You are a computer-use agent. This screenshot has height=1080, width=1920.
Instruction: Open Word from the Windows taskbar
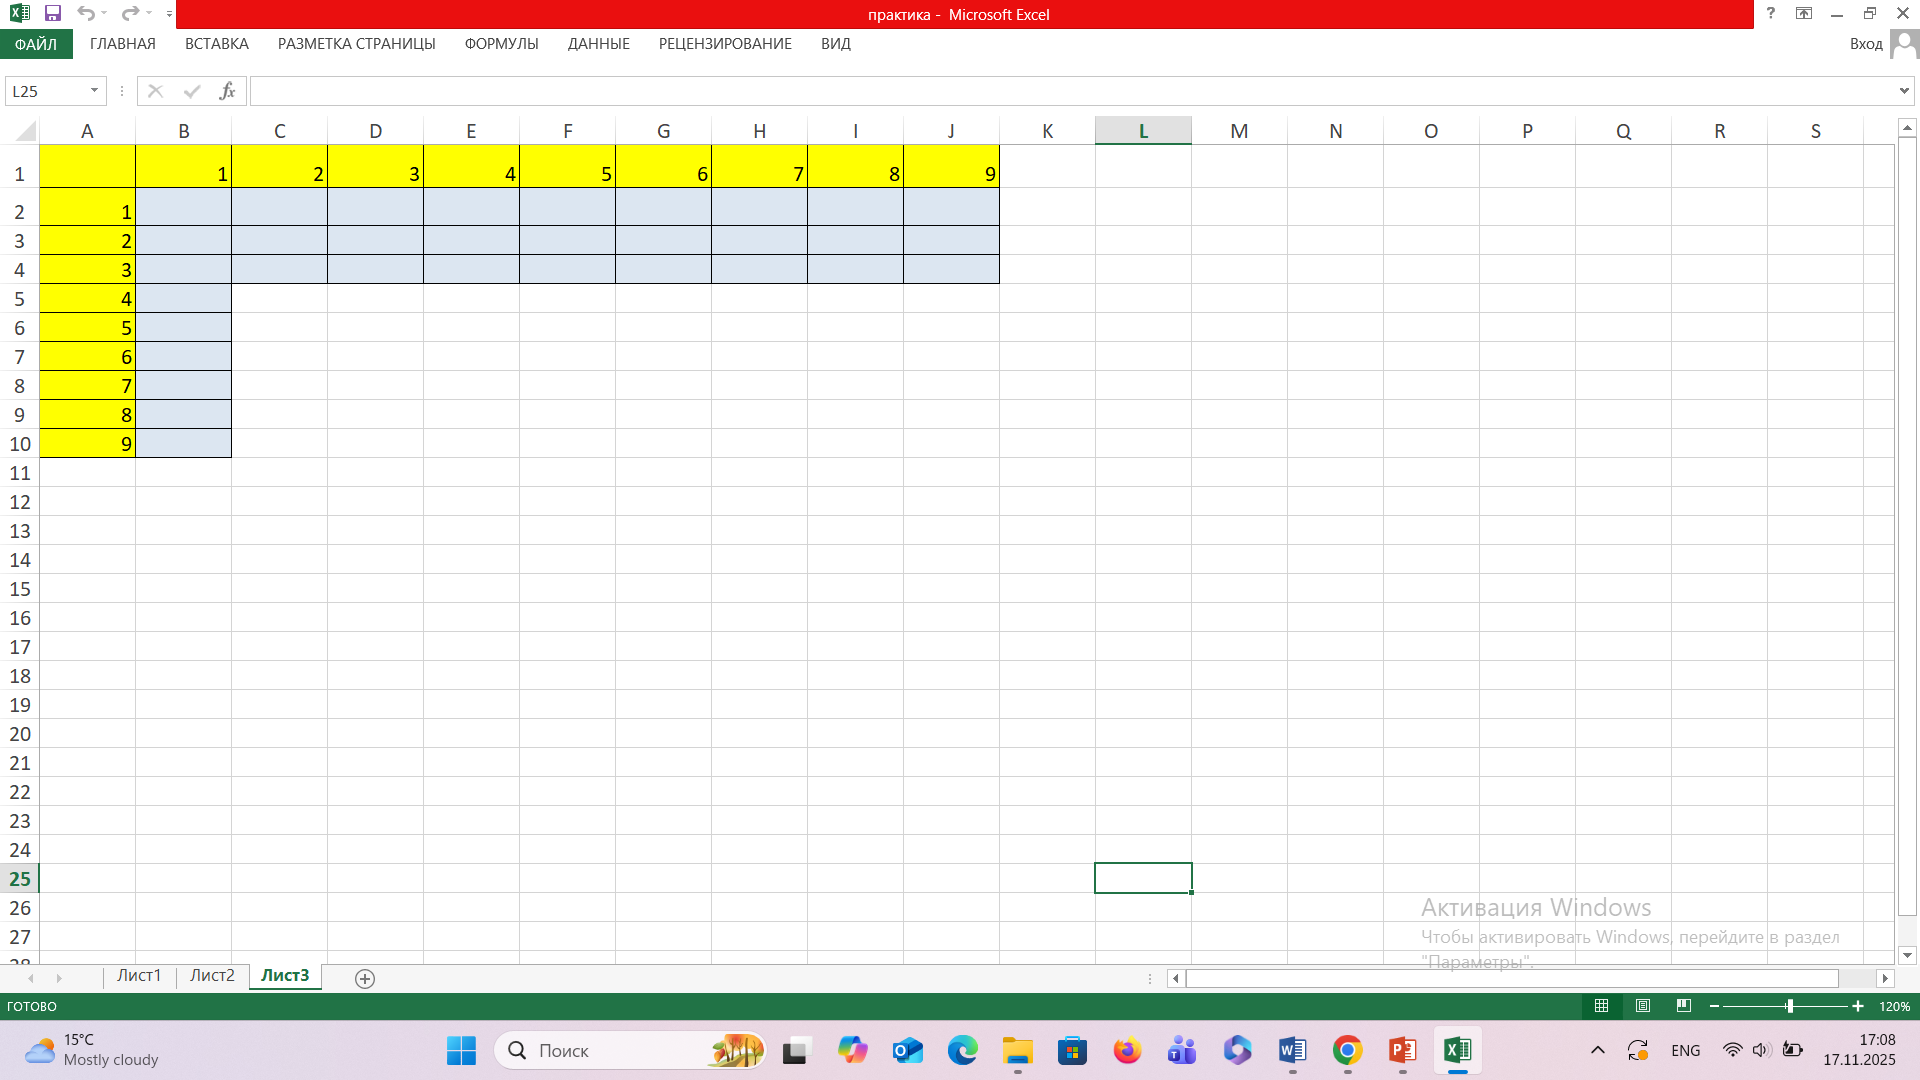coord(1292,1050)
